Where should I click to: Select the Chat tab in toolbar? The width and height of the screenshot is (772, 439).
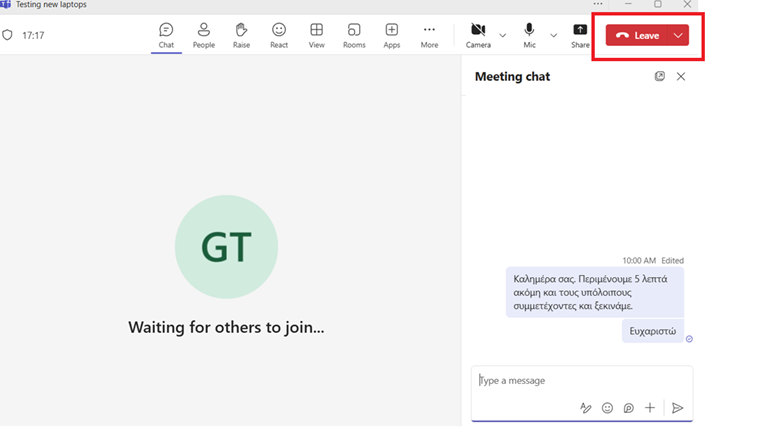pos(166,35)
